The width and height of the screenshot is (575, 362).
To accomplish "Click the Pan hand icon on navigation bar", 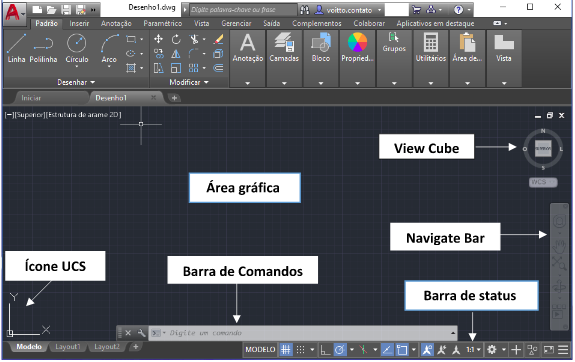I will 560,246.
